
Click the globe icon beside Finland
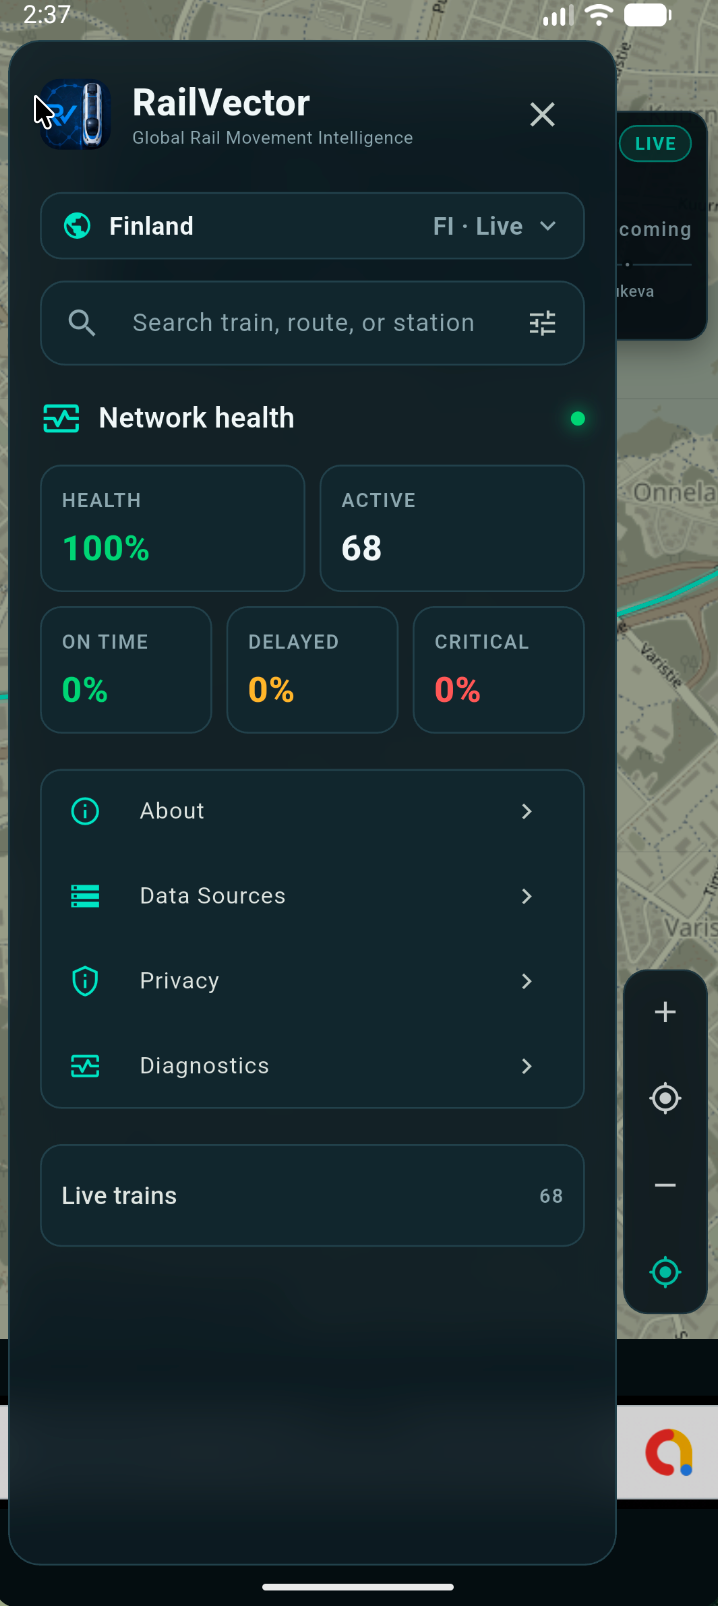coord(77,226)
